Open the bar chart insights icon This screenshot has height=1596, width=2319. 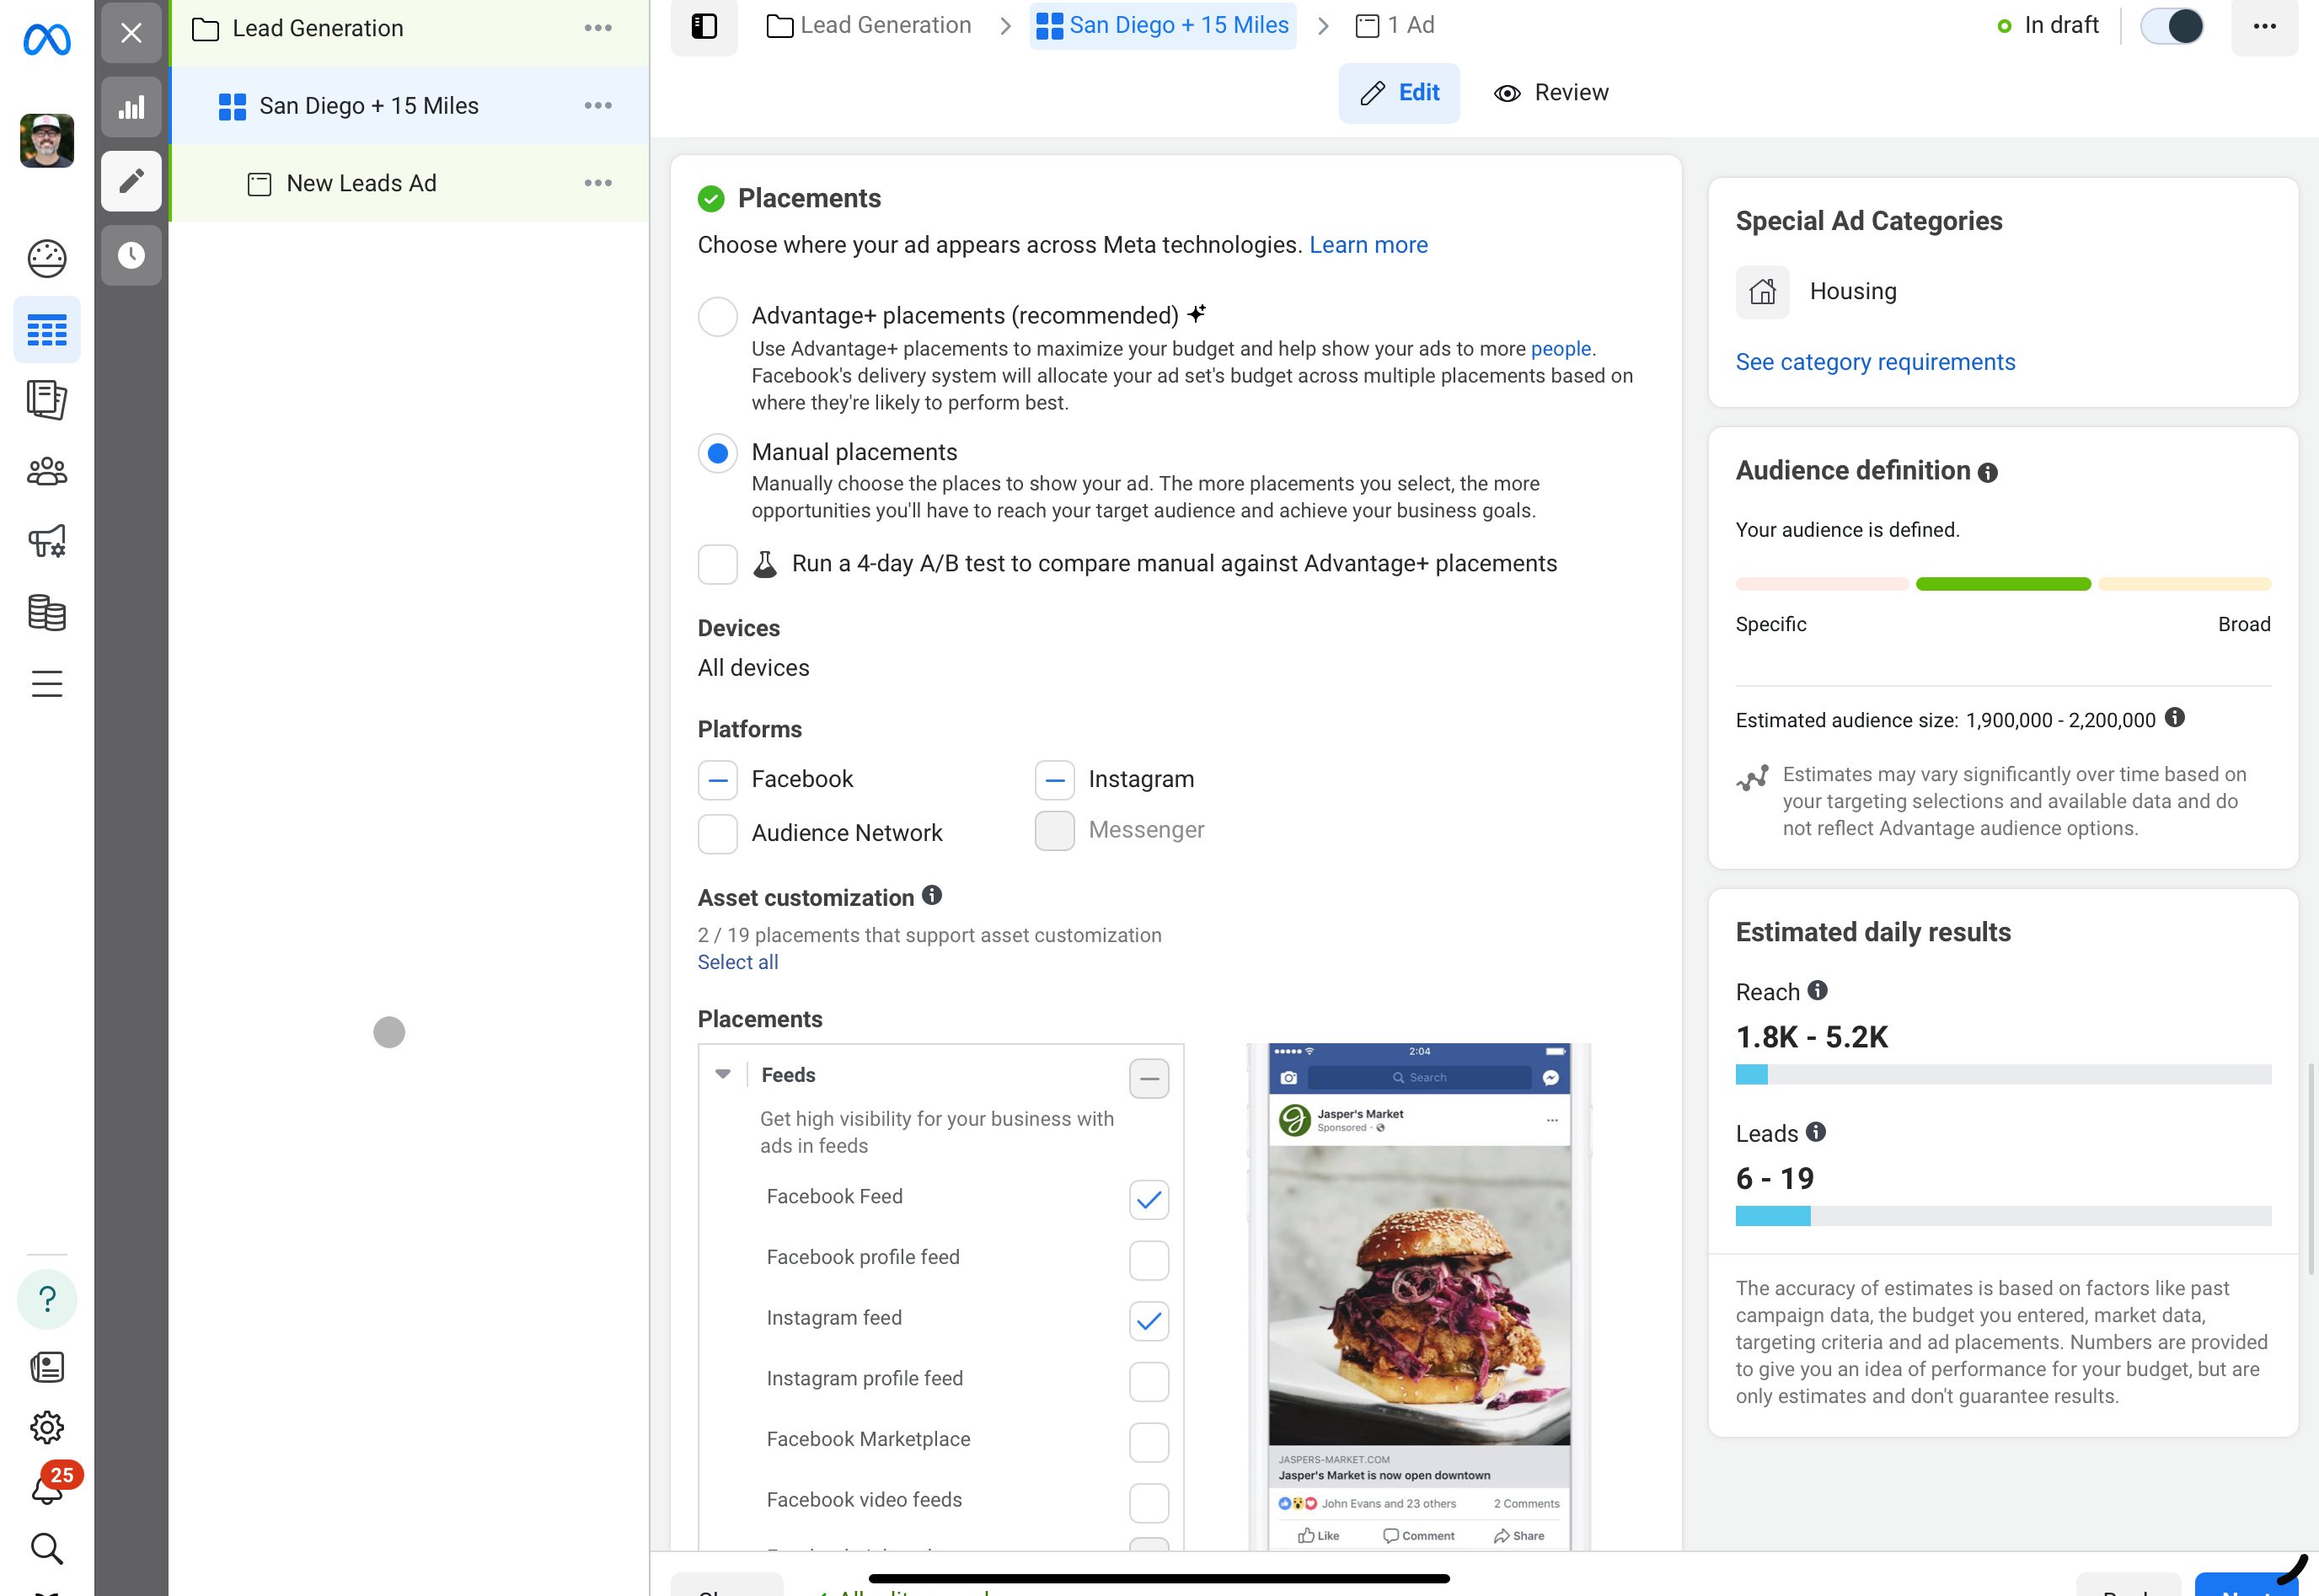pyautogui.click(x=131, y=107)
